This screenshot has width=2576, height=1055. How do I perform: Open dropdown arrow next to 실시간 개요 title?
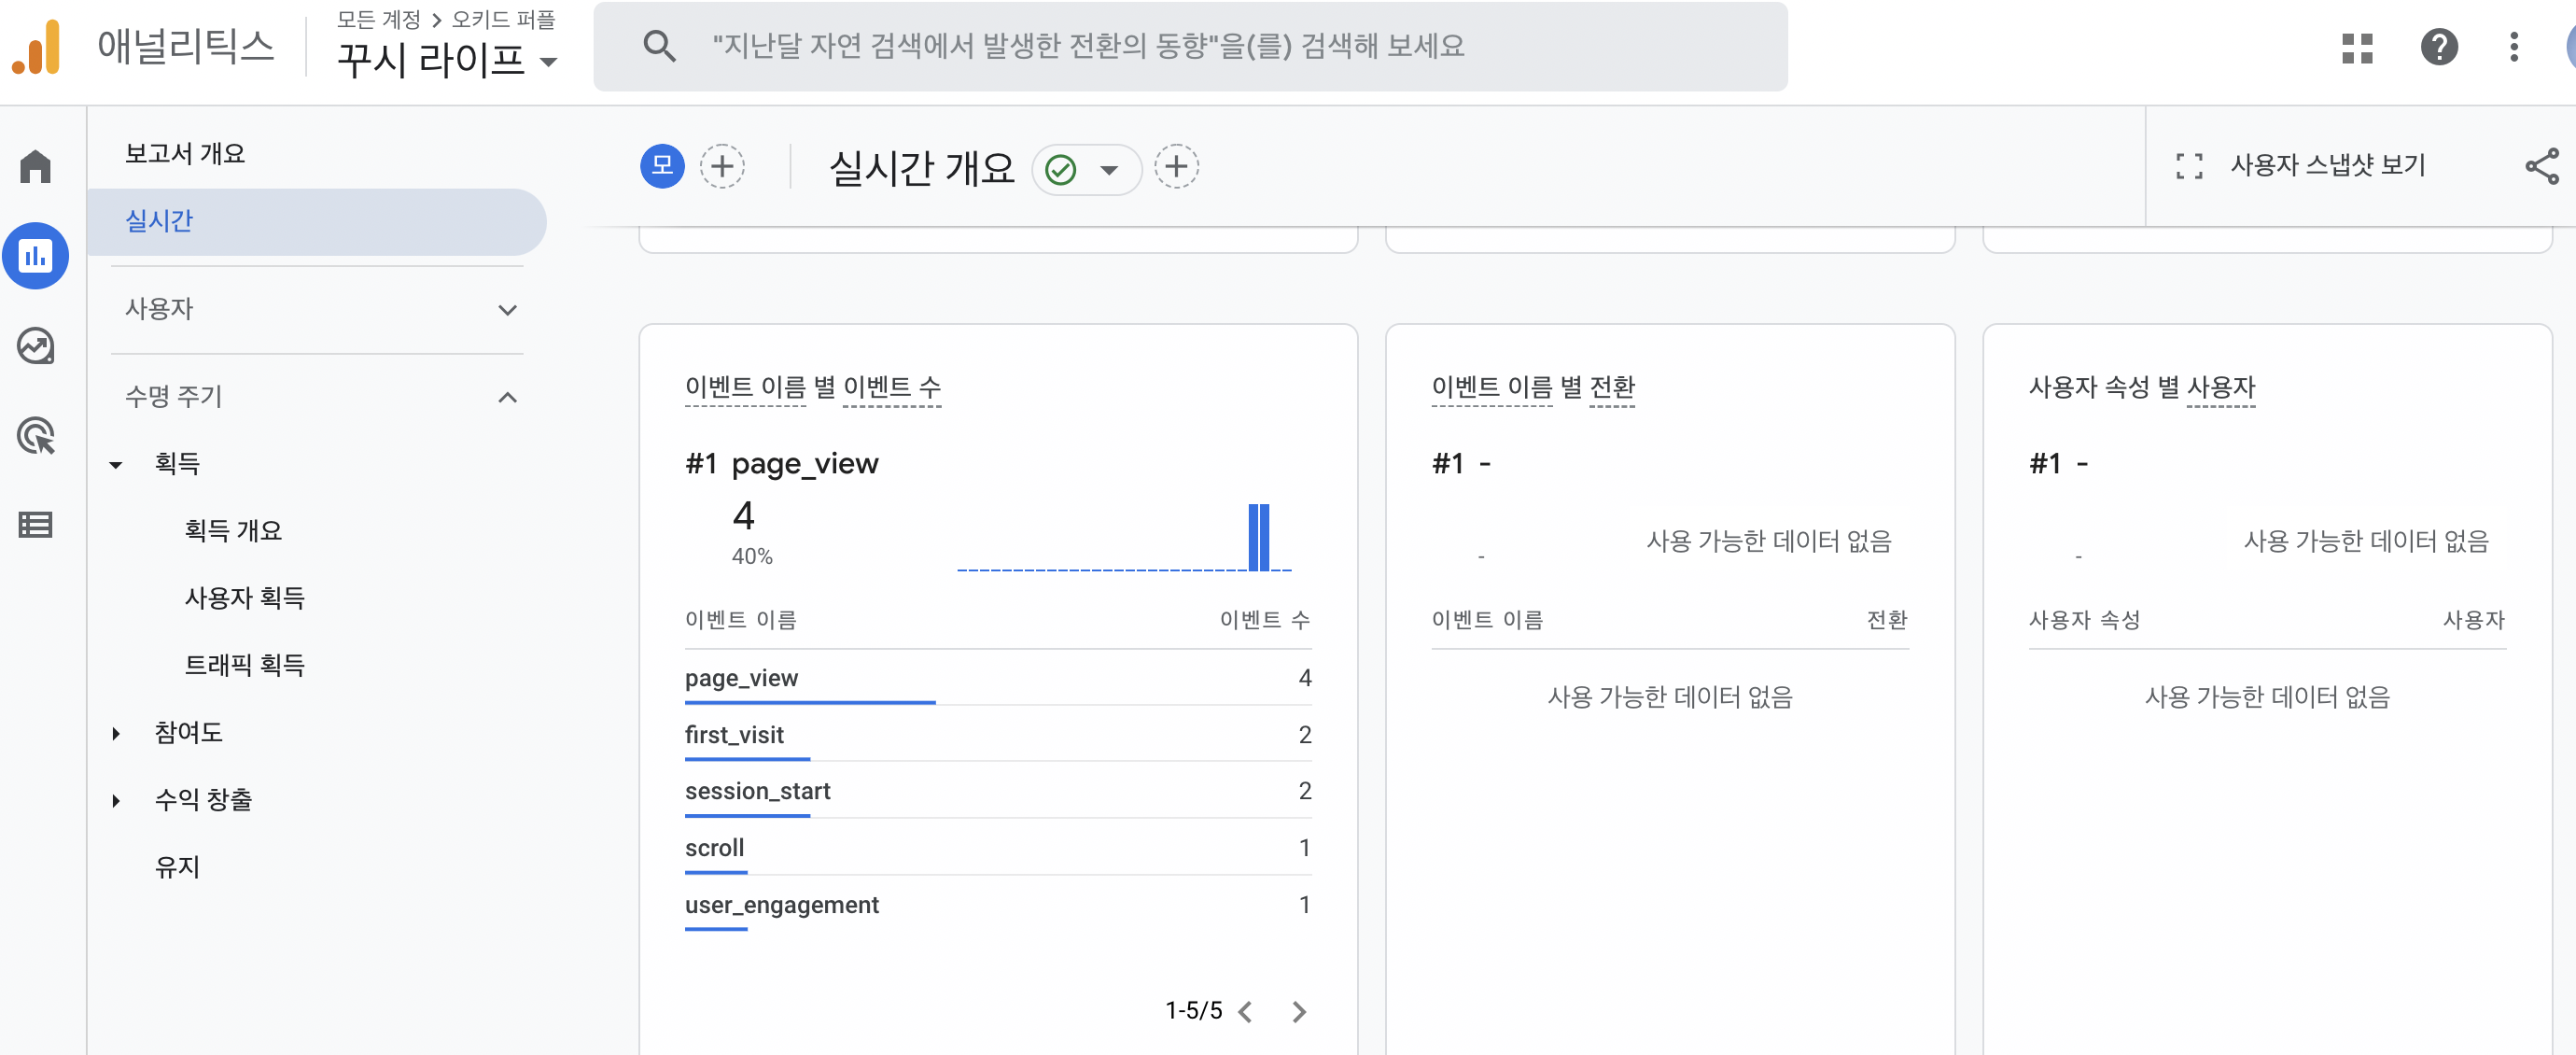[x=1109, y=170]
